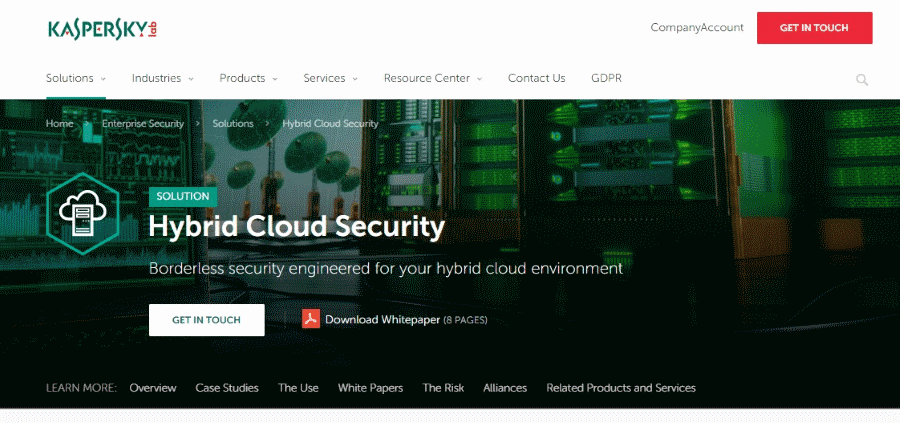Jump to Case Studies section

click(x=227, y=388)
